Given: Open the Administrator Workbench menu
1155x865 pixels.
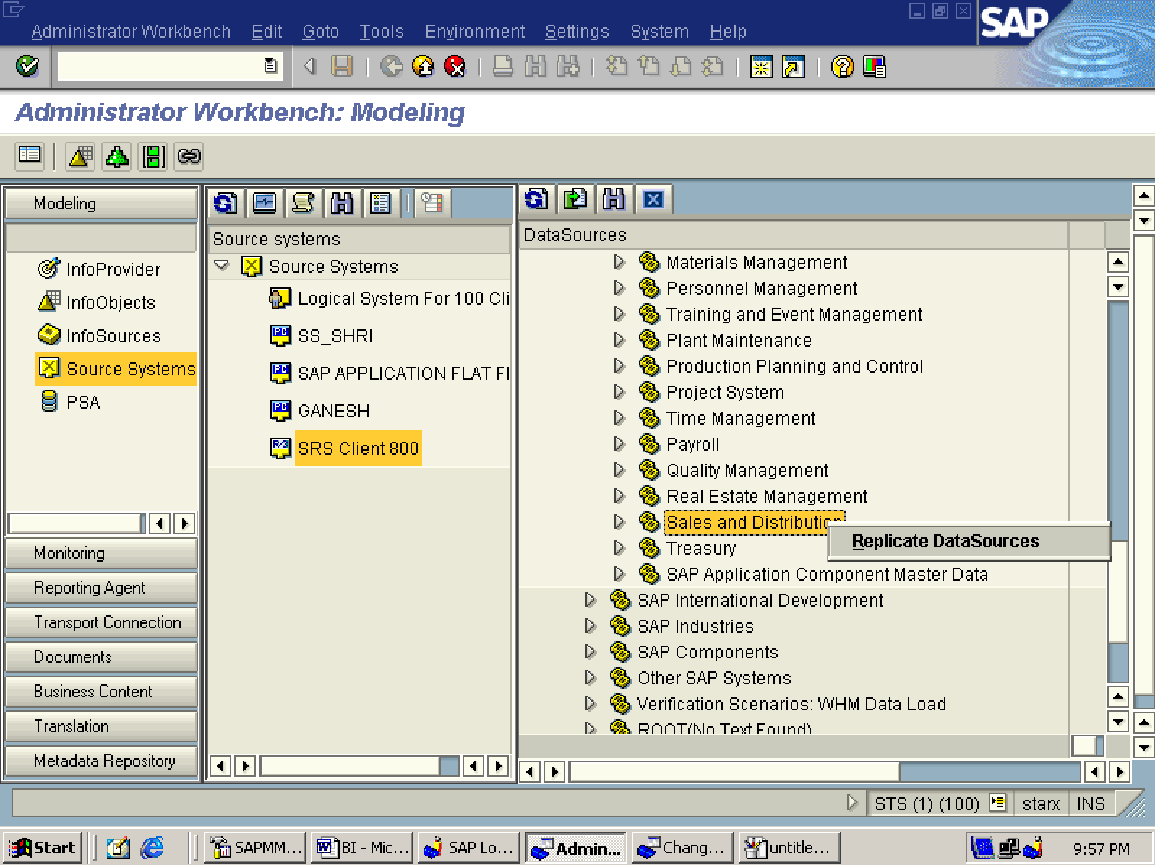Looking at the screenshot, I should 130,32.
